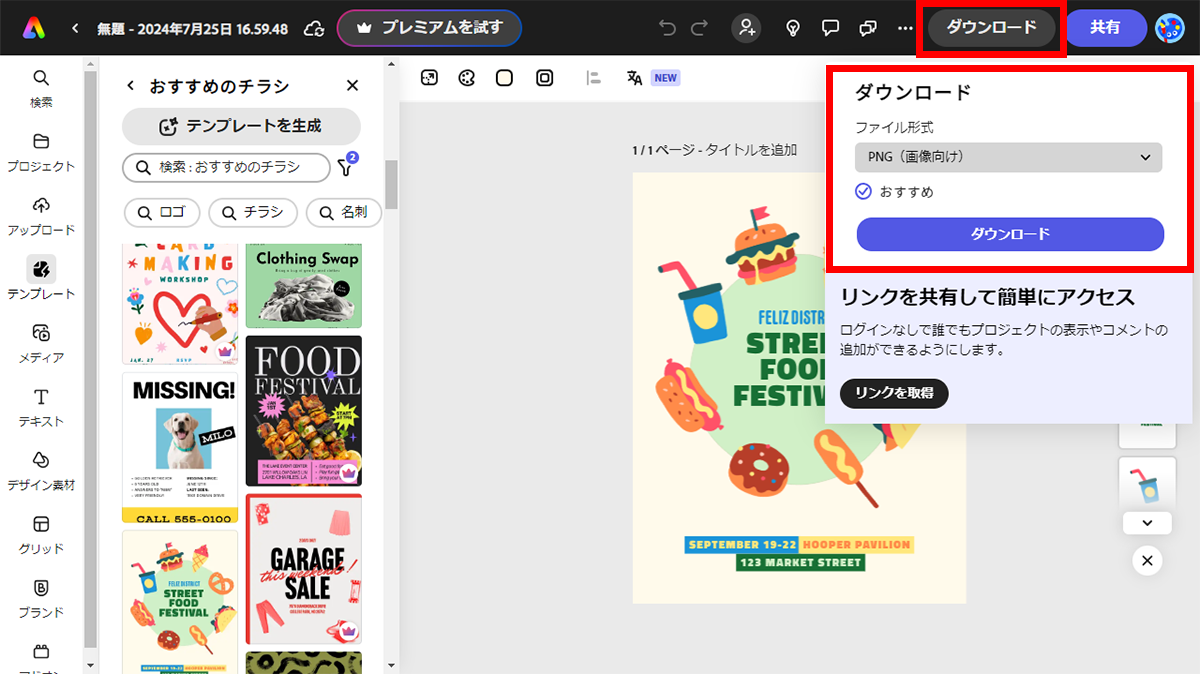Select the チラシ quick search chip
1200x674 pixels.
[252, 213]
